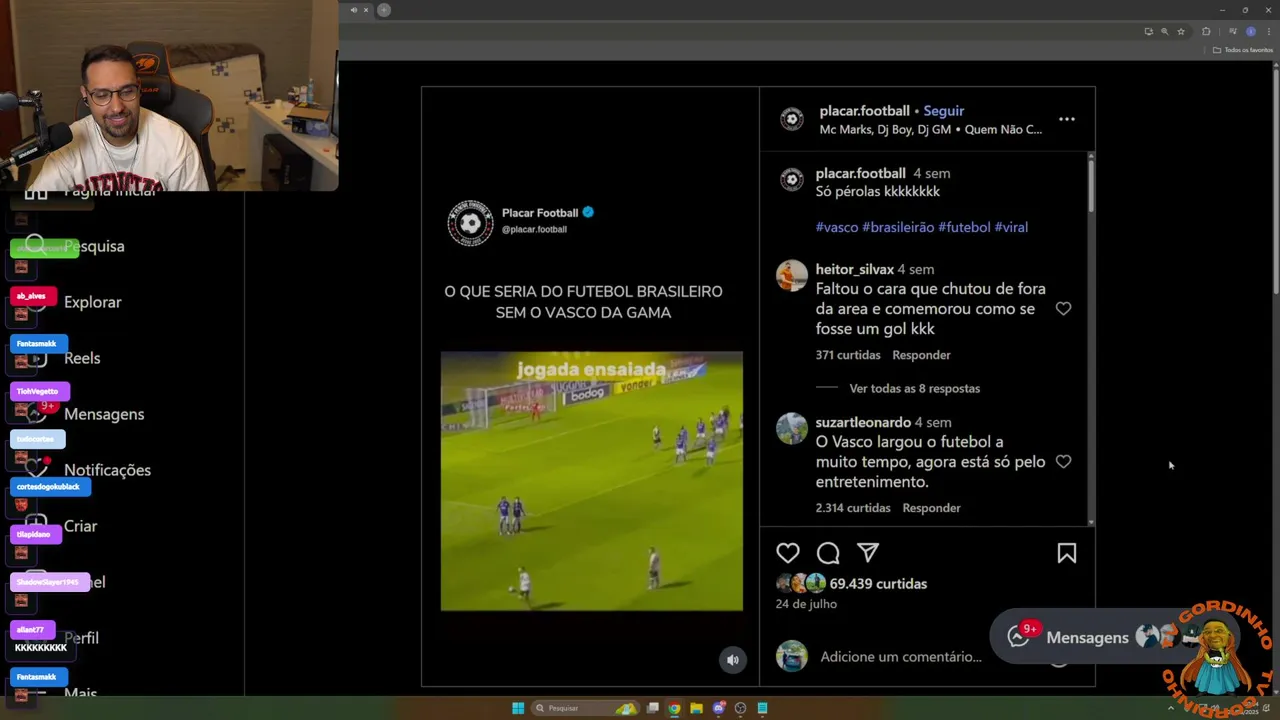Save the post with the bookmark icon

coord(1067,553)
